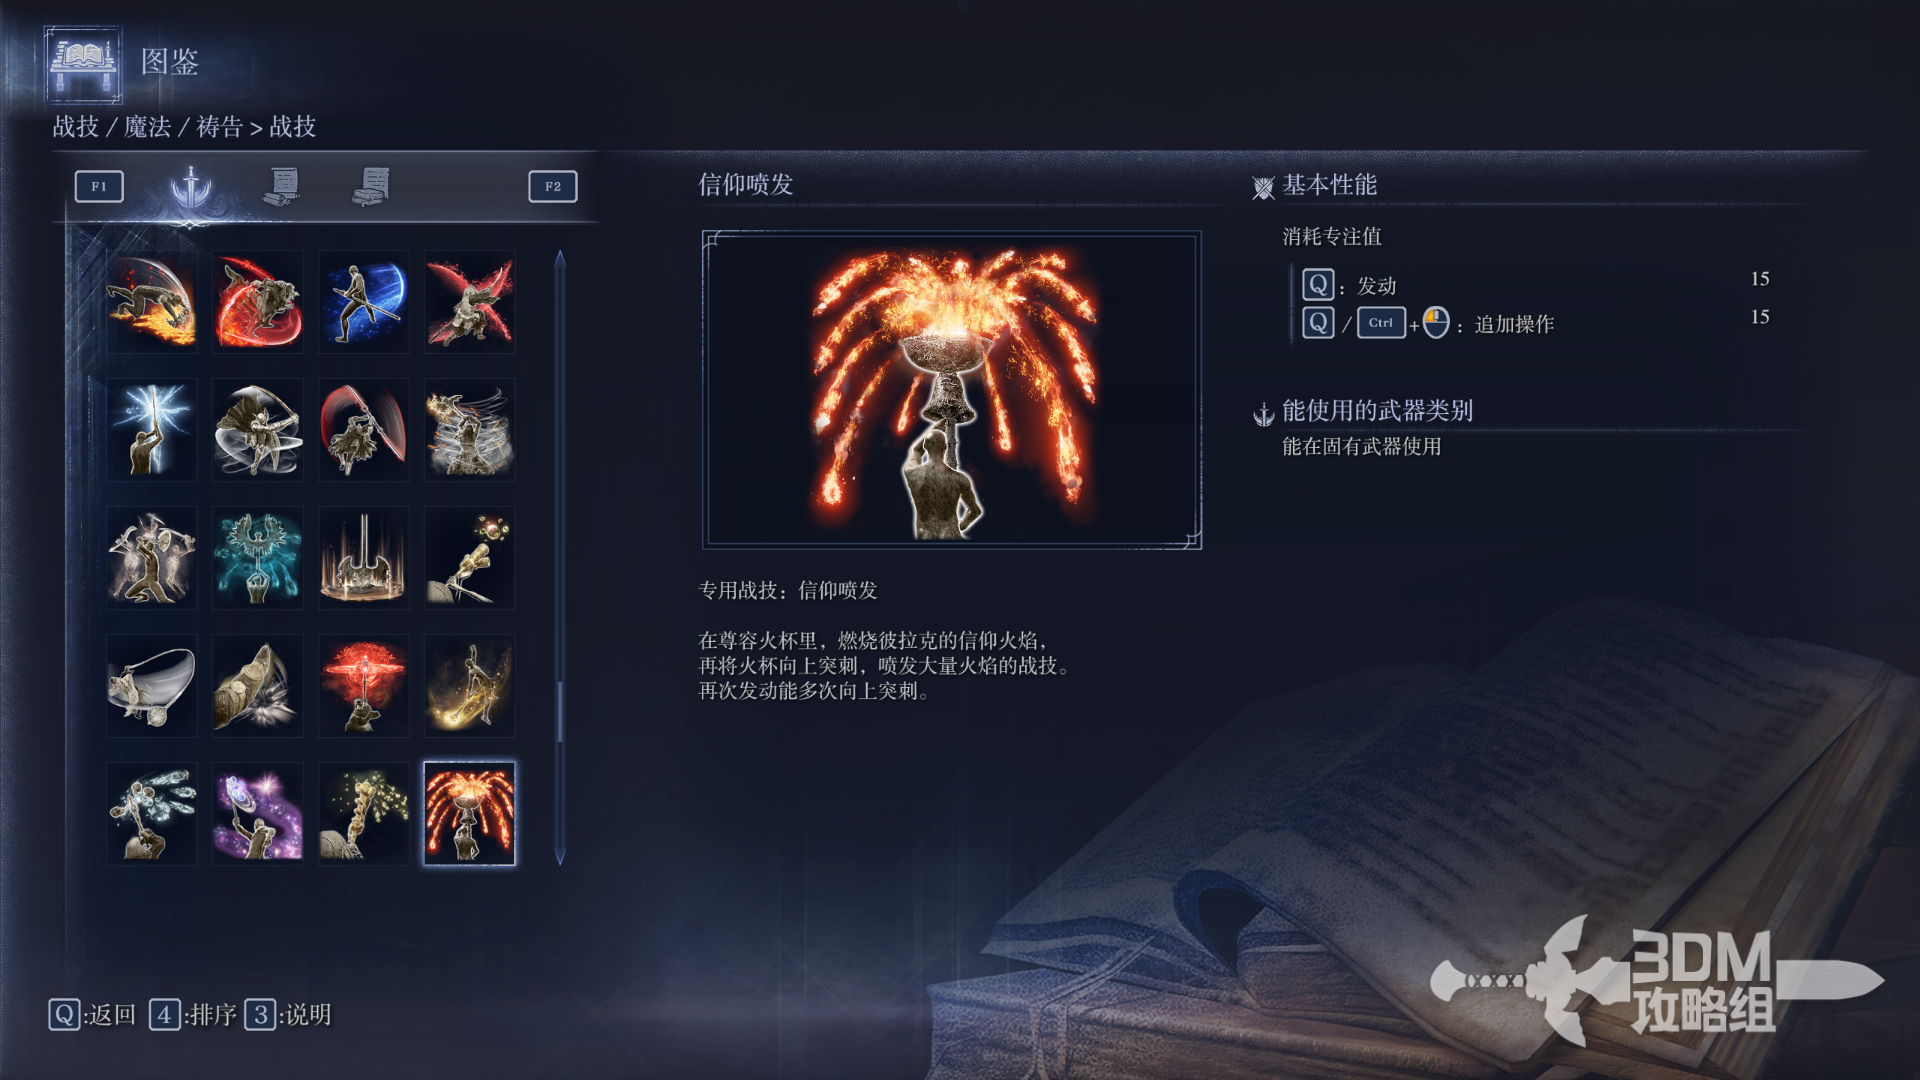Image resolution: width=1920 pixels, height=1080 pixels.
Task: Open the sorcery scroll tab icon
Action: 282,187
